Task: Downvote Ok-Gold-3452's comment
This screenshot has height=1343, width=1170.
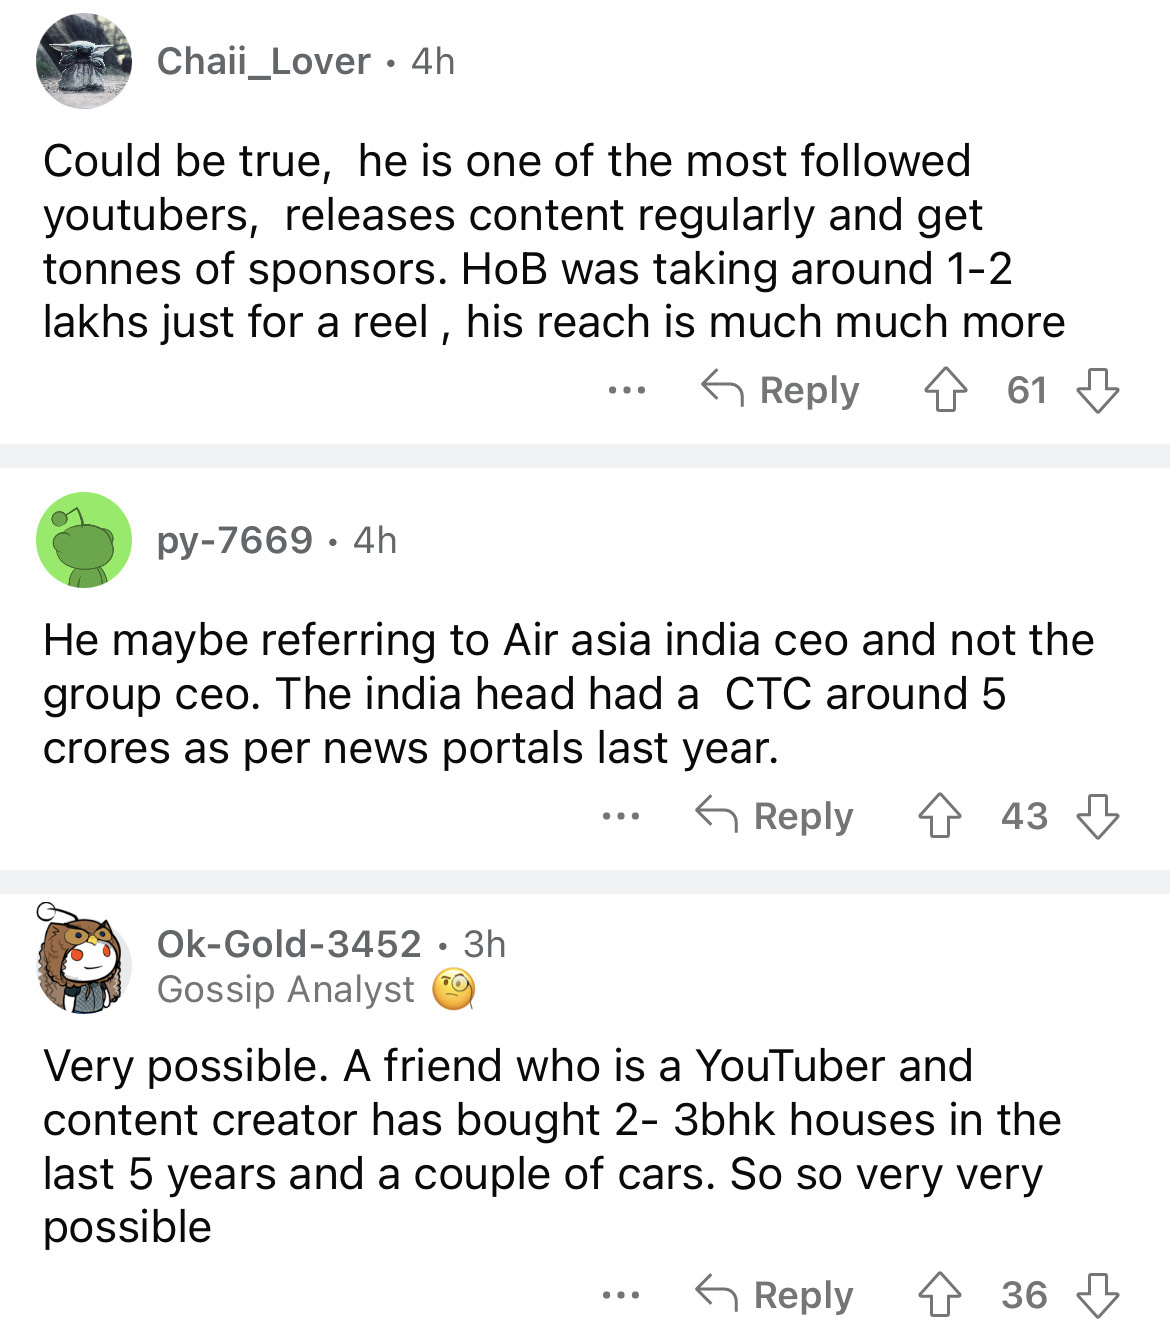Action: click(1097, 1295)
